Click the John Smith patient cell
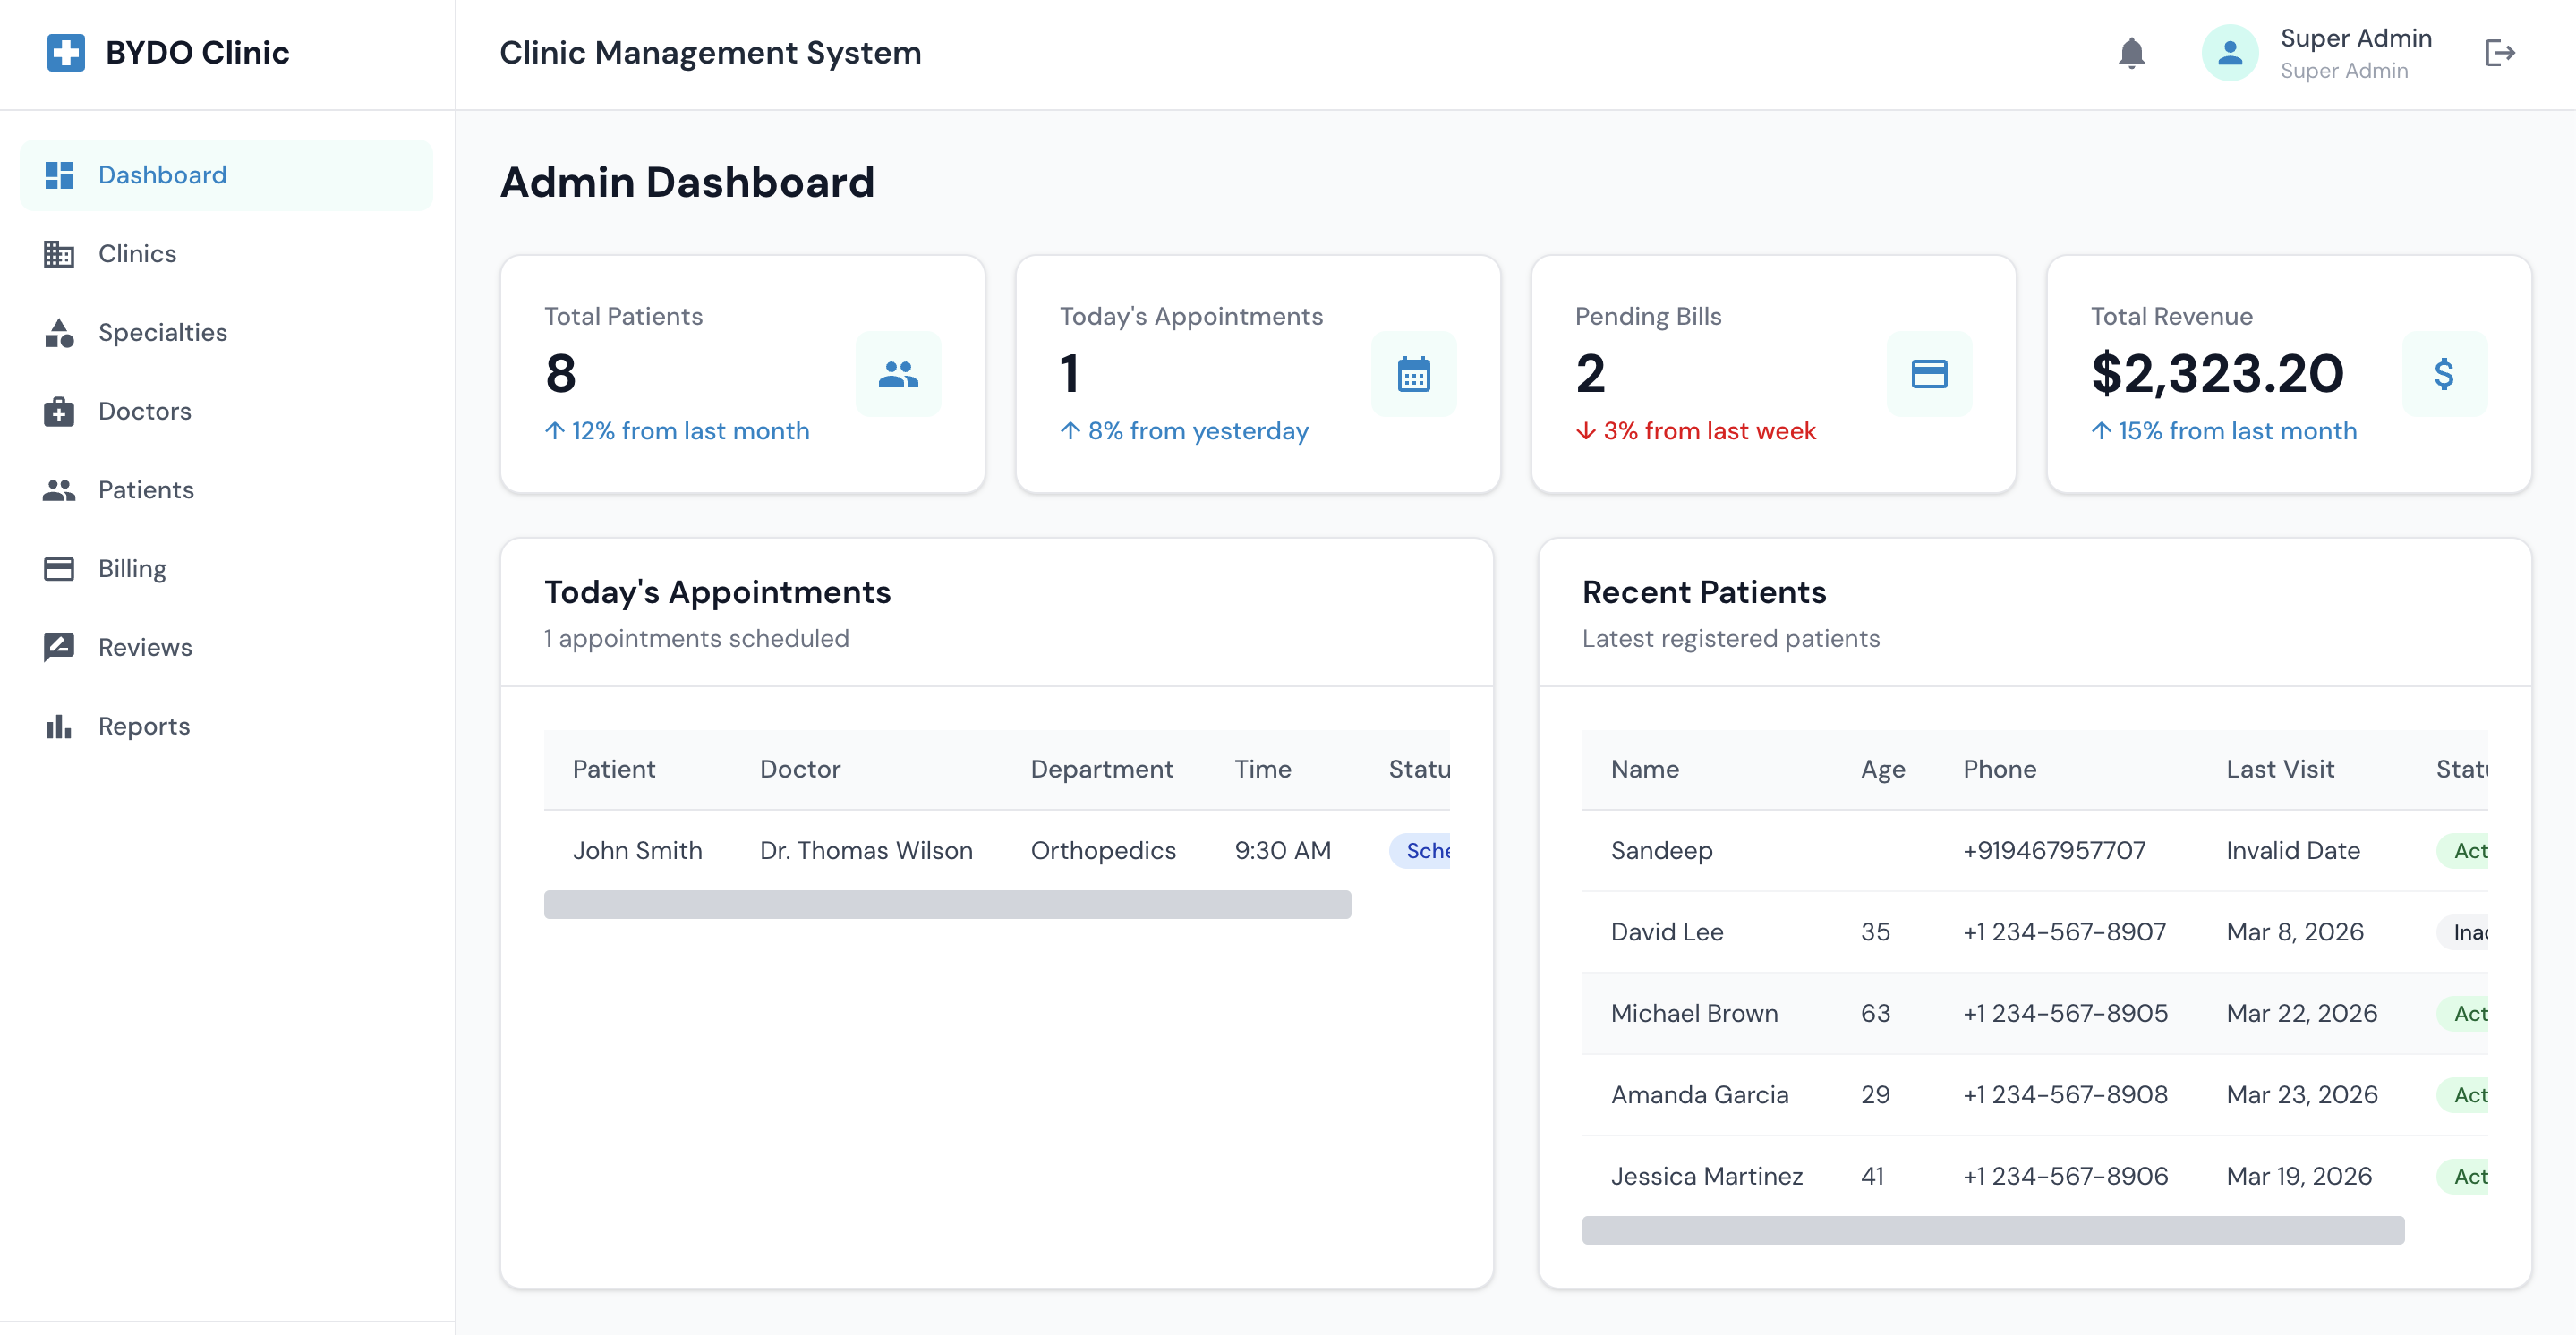The image size is (2576, 1335). coord(637,851)
